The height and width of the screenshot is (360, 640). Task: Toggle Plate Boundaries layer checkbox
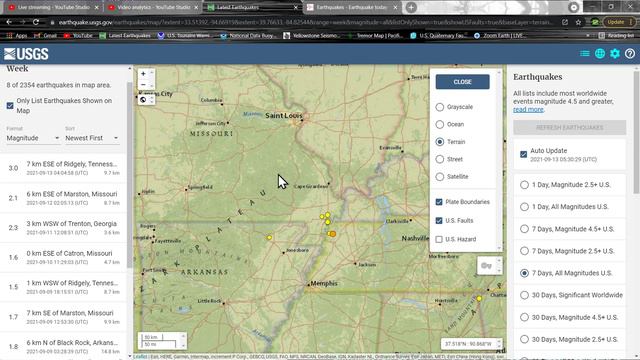click(439, 202)
